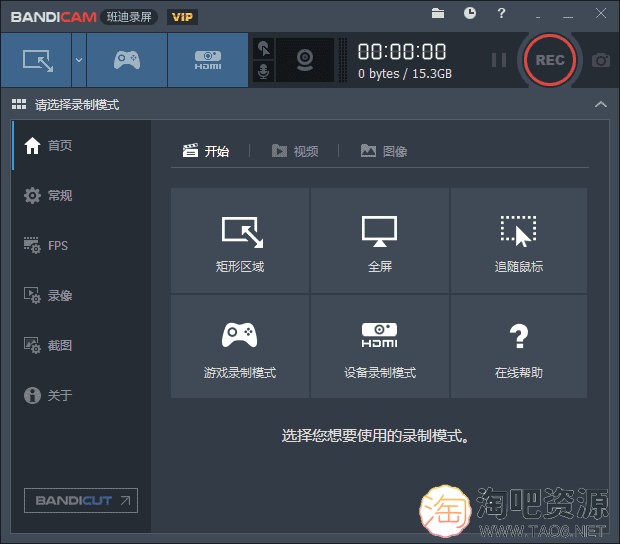
Task: Open the 常规 general settings sidebar item
Action: coord(81,195)
